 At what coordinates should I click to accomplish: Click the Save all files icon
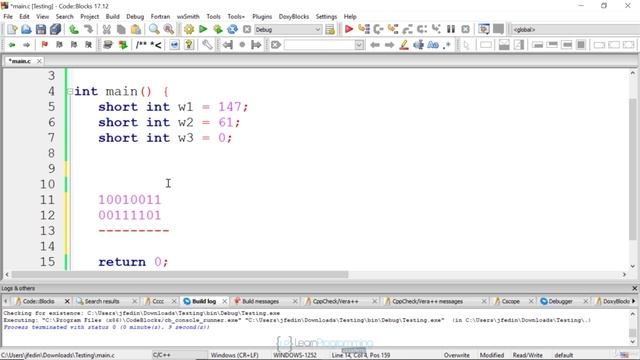[x=55, y=29]
